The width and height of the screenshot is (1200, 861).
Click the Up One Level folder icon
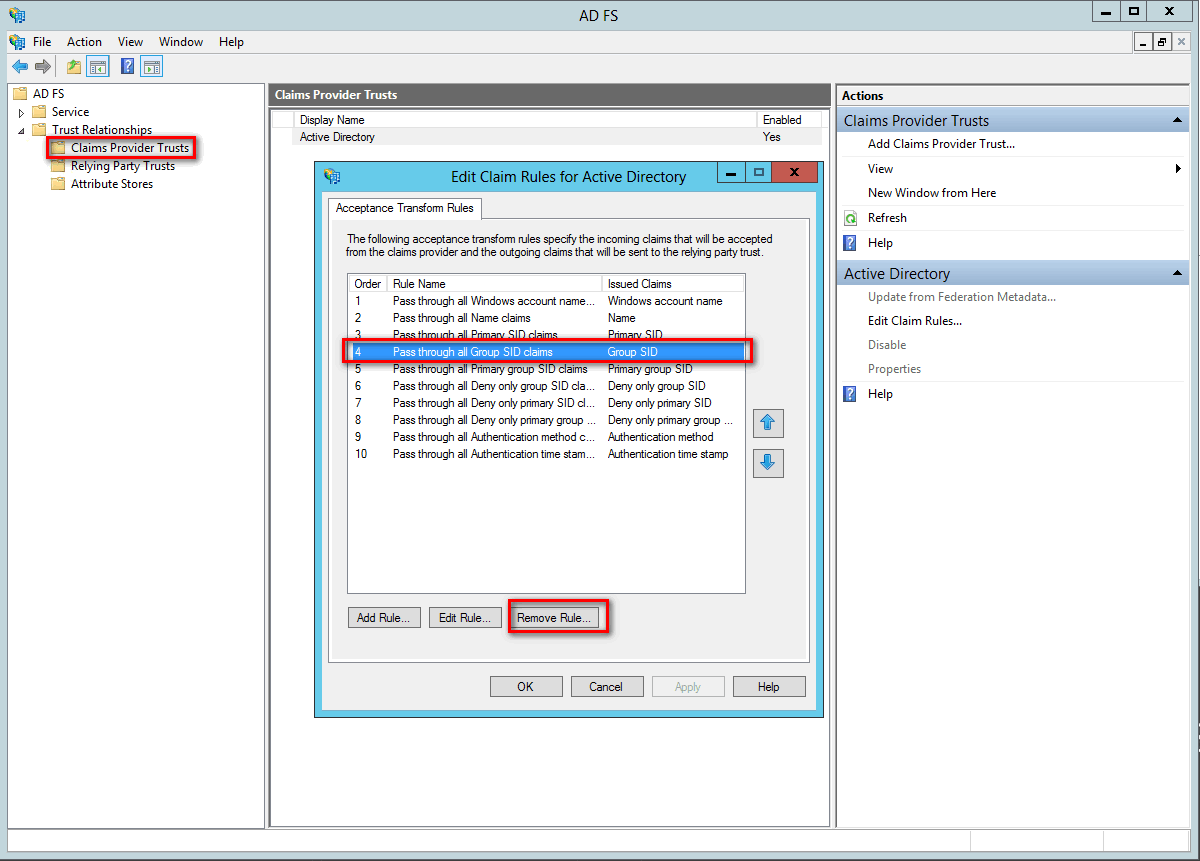pos(74,67)
